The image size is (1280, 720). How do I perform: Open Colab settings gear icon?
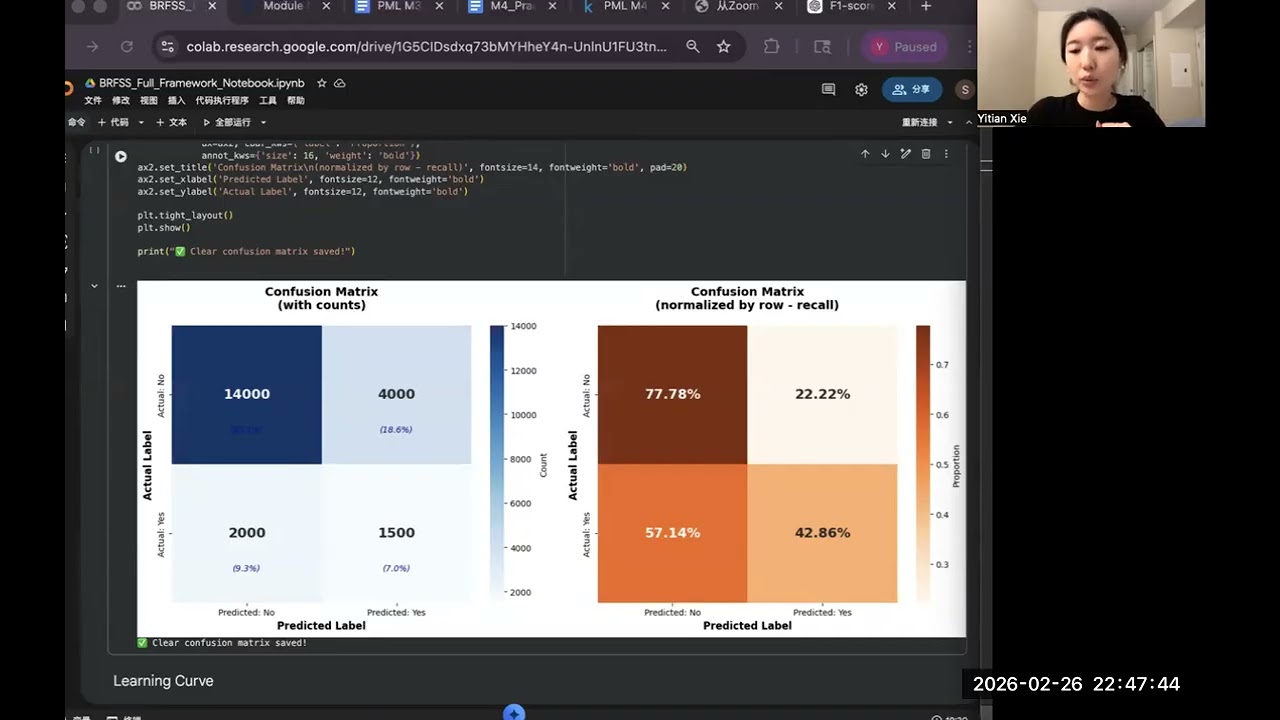(861, 89)
